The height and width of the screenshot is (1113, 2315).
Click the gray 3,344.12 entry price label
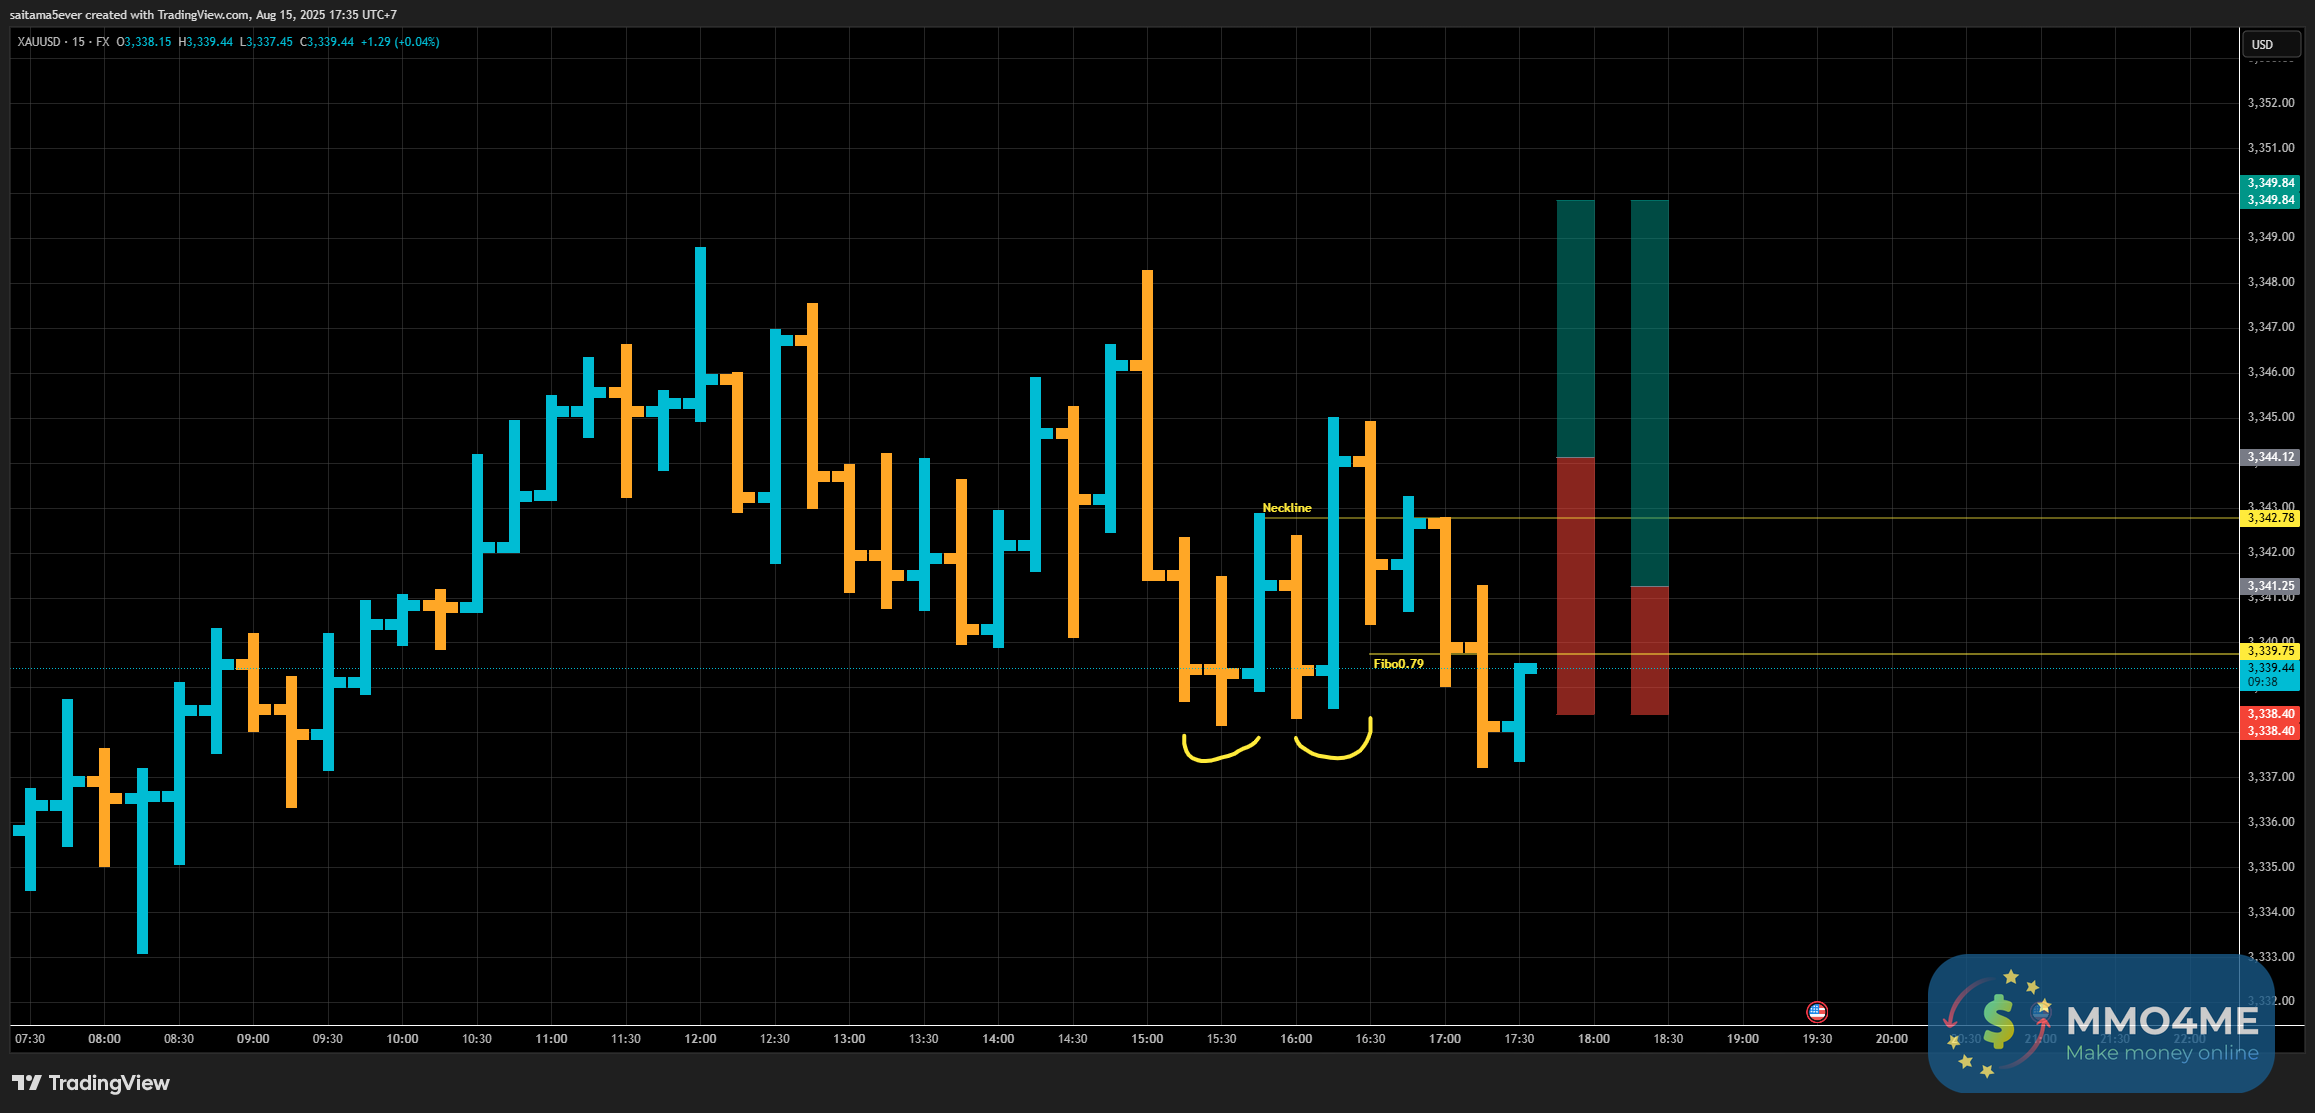pos(2270,457)
